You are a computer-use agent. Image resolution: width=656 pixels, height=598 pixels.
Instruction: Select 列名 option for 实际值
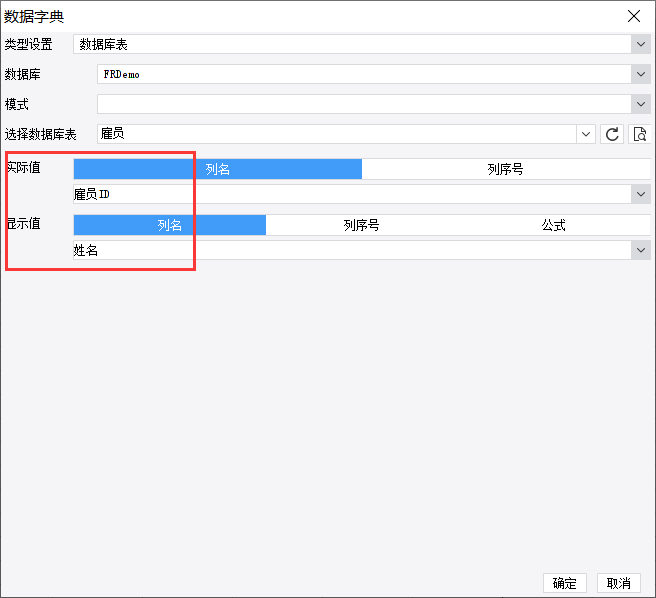click(218, 169)
